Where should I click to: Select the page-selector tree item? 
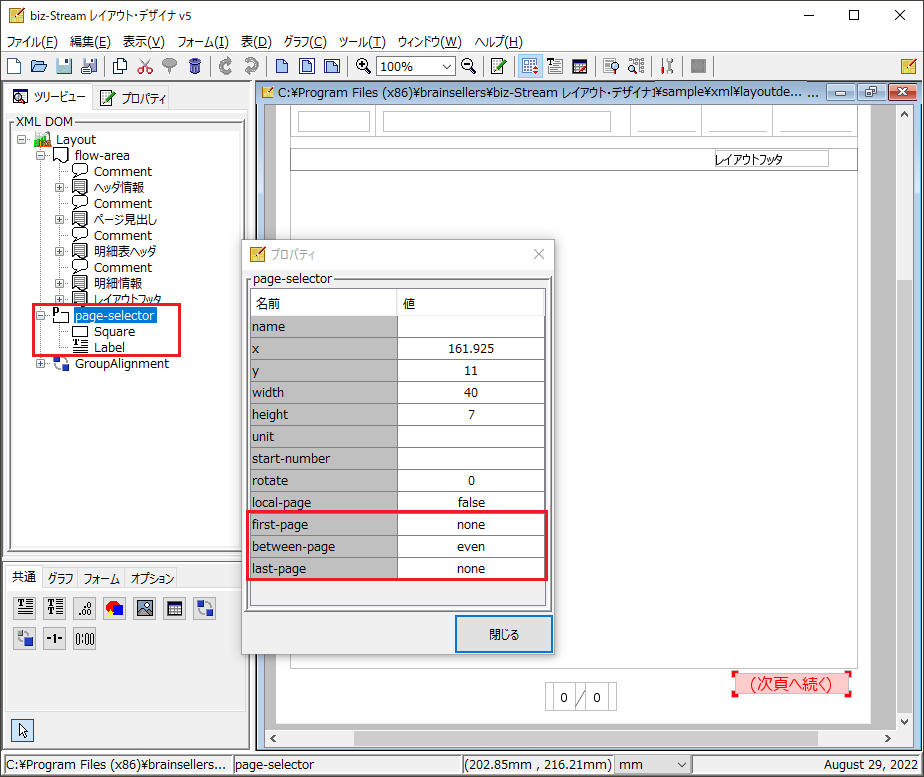pos(115,316)
